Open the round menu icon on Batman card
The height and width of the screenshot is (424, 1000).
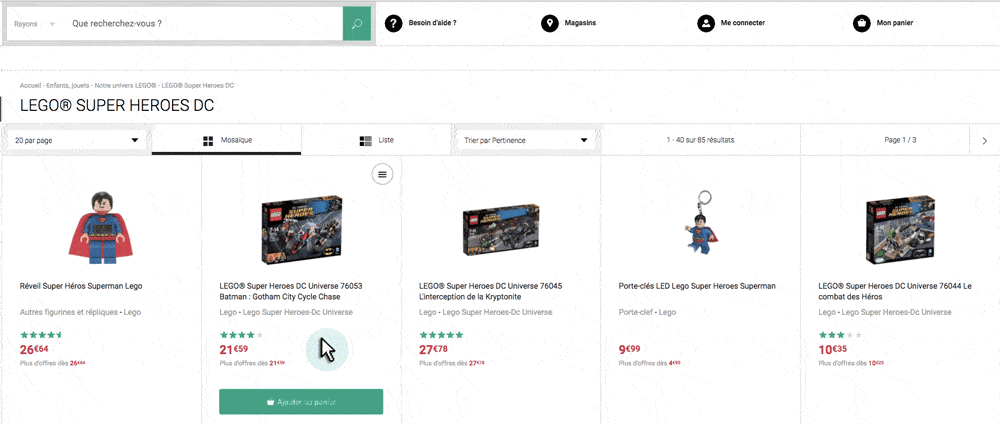382,173
